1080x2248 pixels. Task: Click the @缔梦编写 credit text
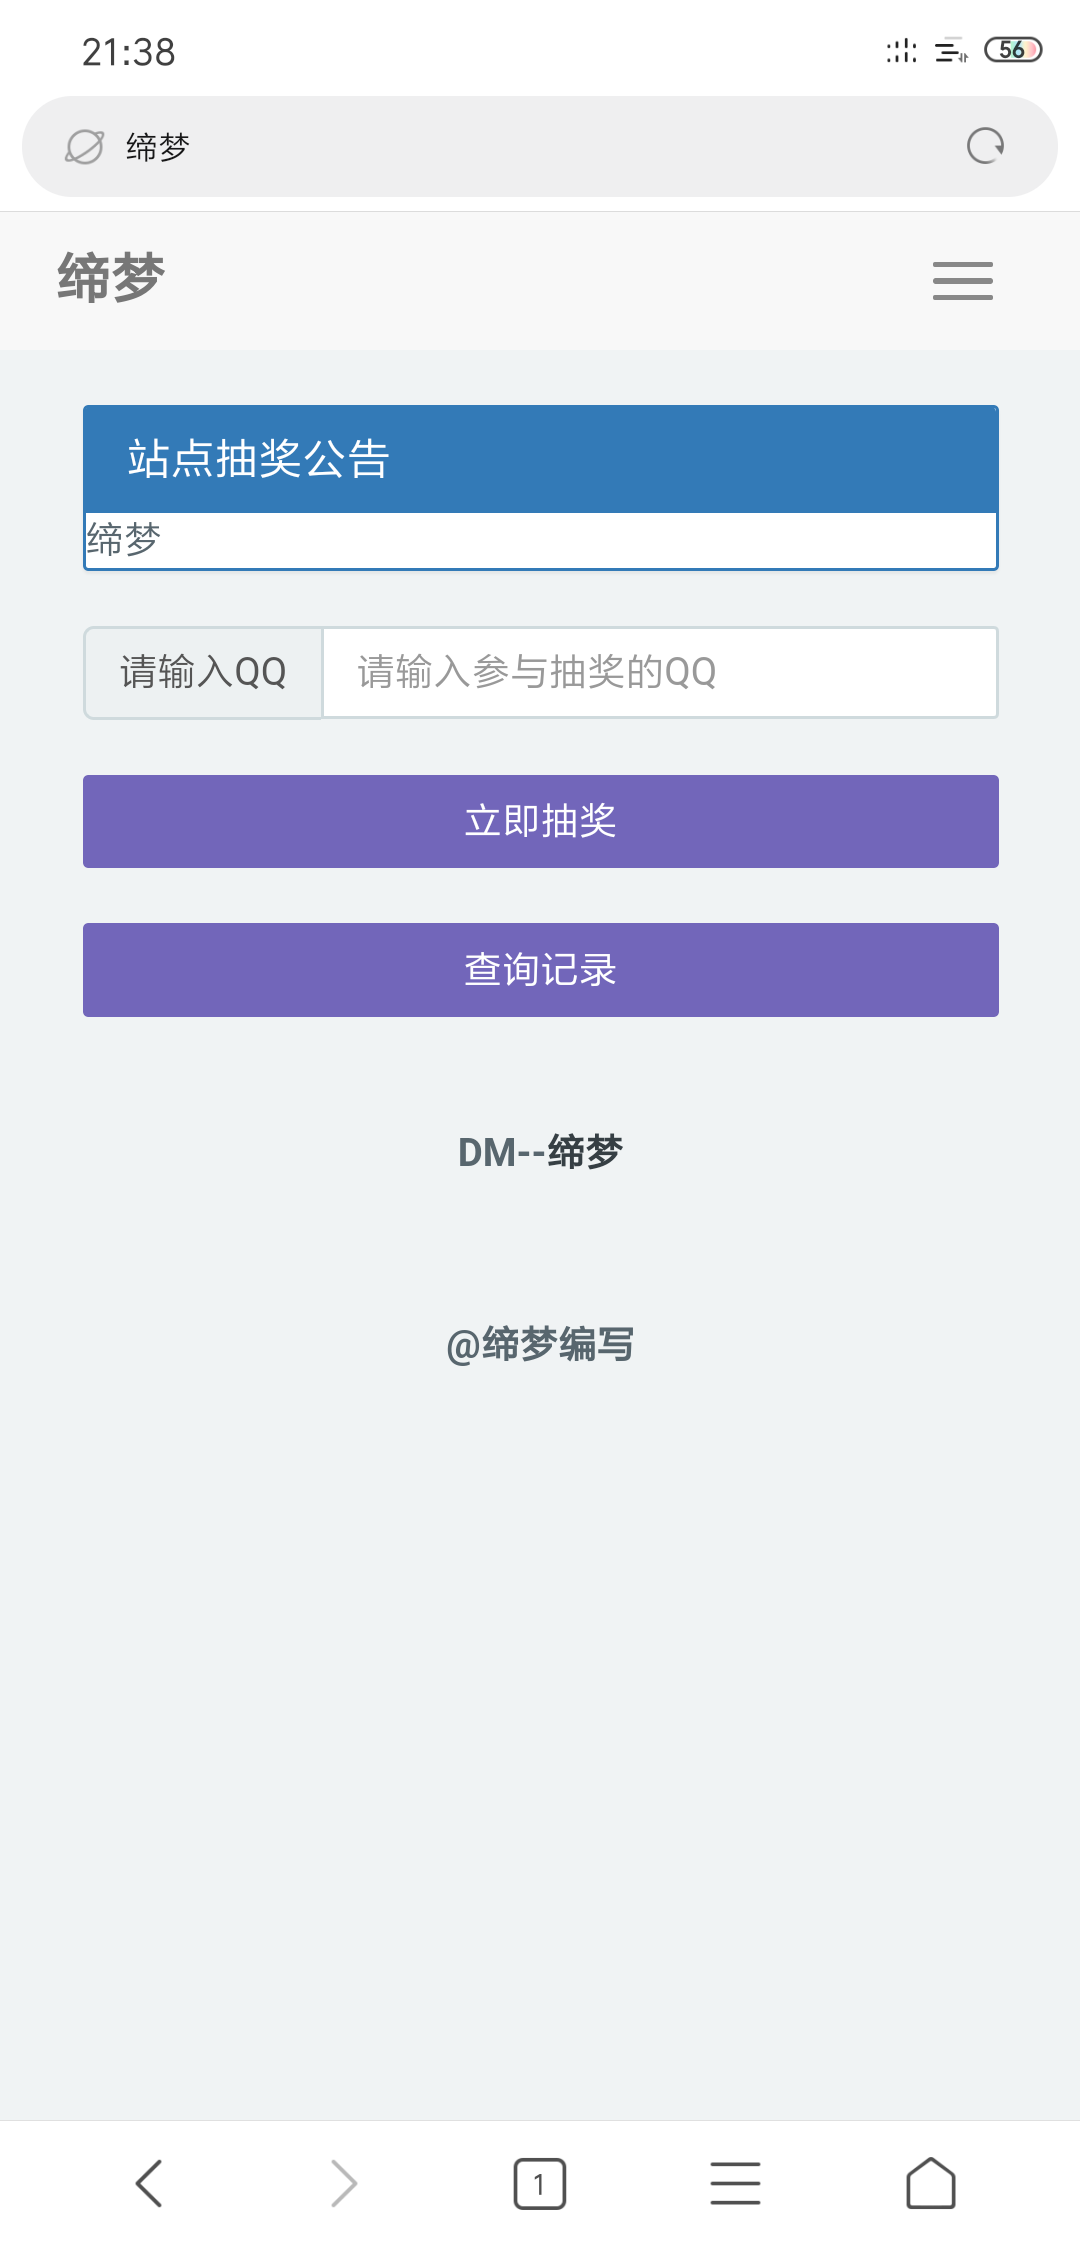point(540,1344)
